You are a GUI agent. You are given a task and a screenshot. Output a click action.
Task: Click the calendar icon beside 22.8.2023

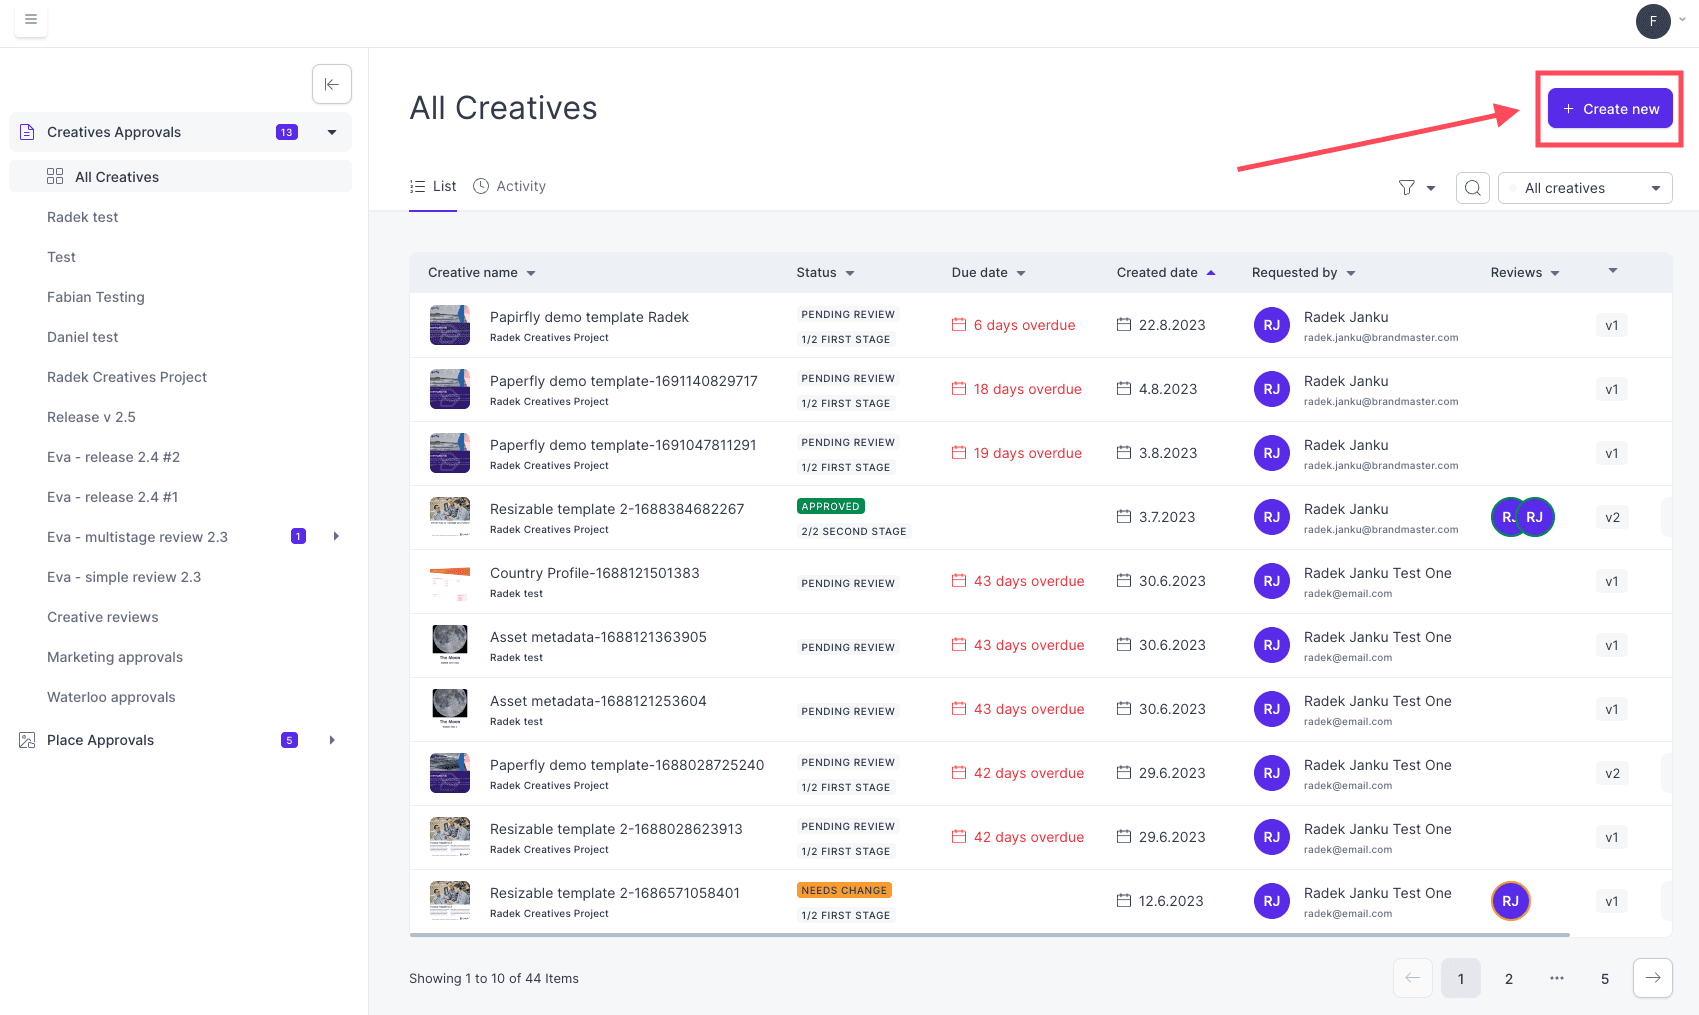(x=1122, y=325)
